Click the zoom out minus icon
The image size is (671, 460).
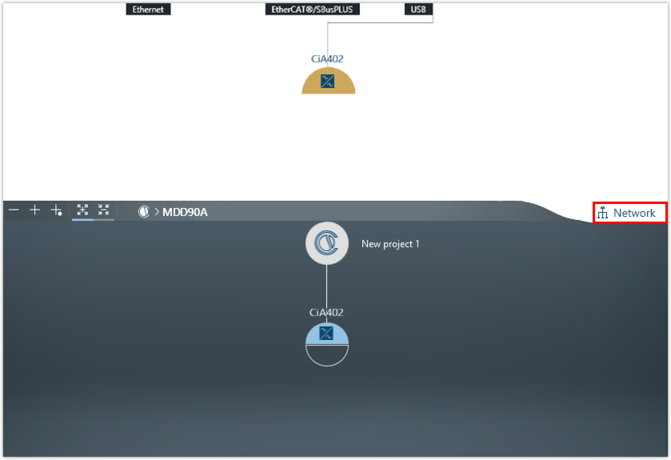(14, 210)
